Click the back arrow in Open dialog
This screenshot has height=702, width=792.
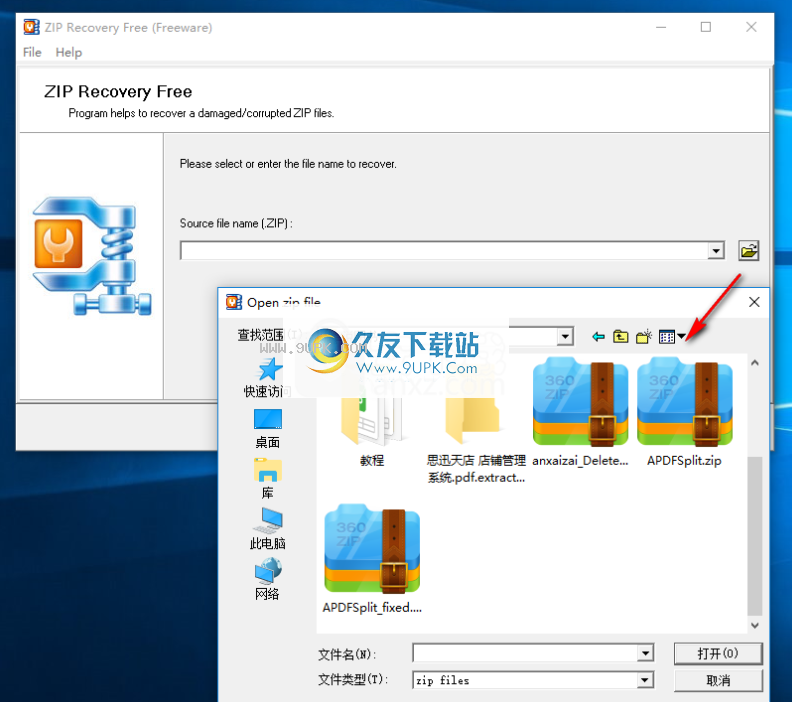click(598, 336)
